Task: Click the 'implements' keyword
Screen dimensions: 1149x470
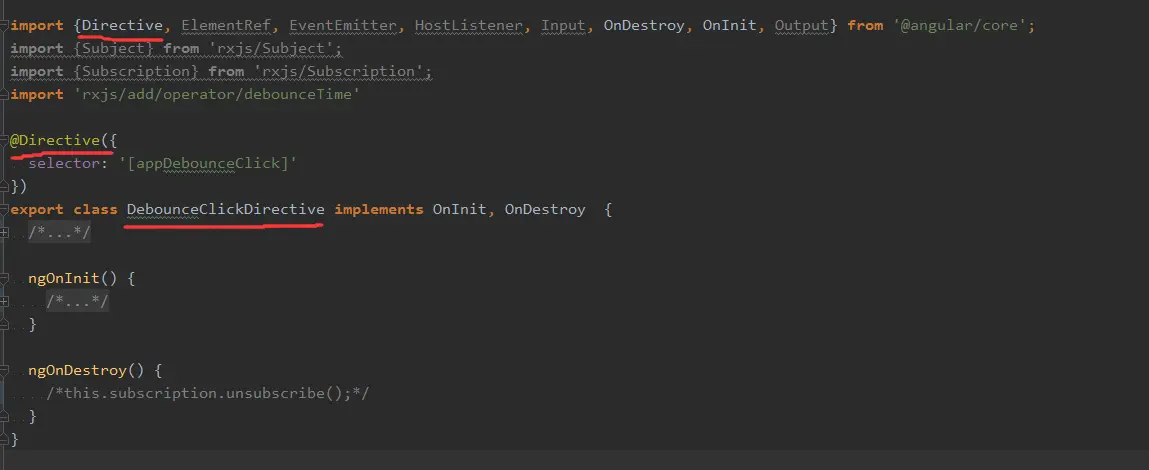Action: click(379, 209)
